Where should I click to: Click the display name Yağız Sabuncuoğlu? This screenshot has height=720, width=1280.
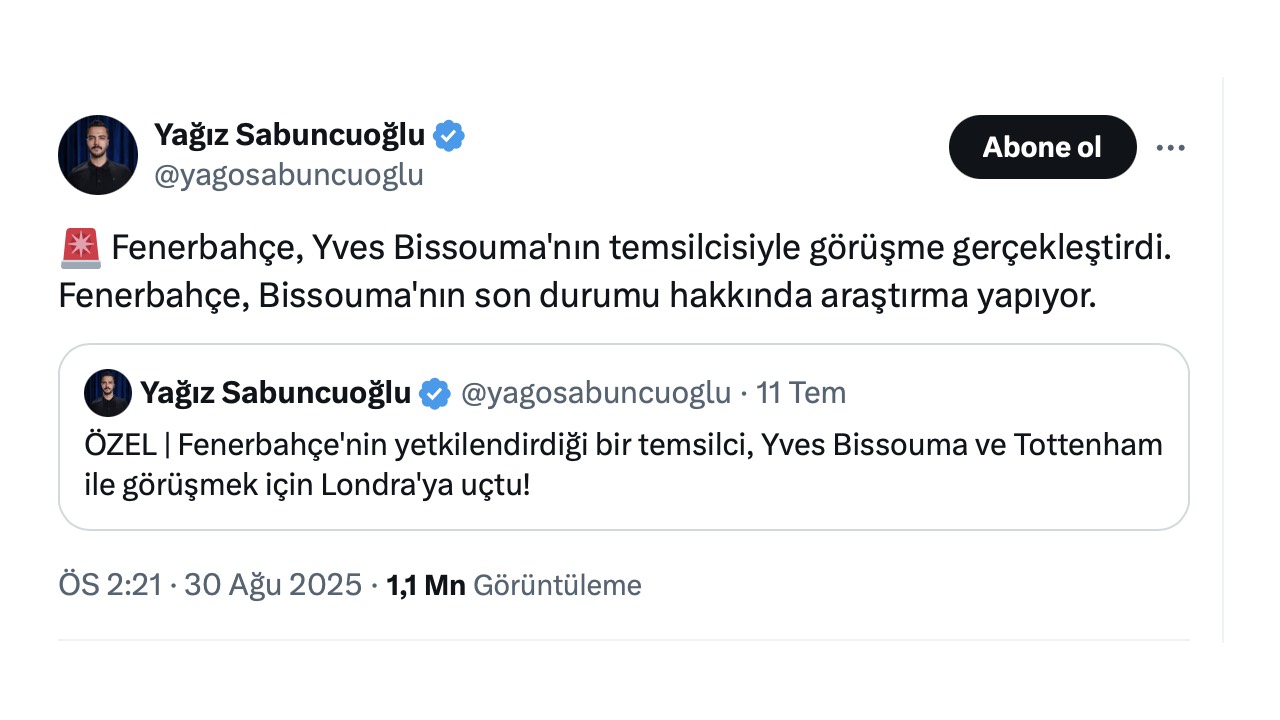point(293,134)
